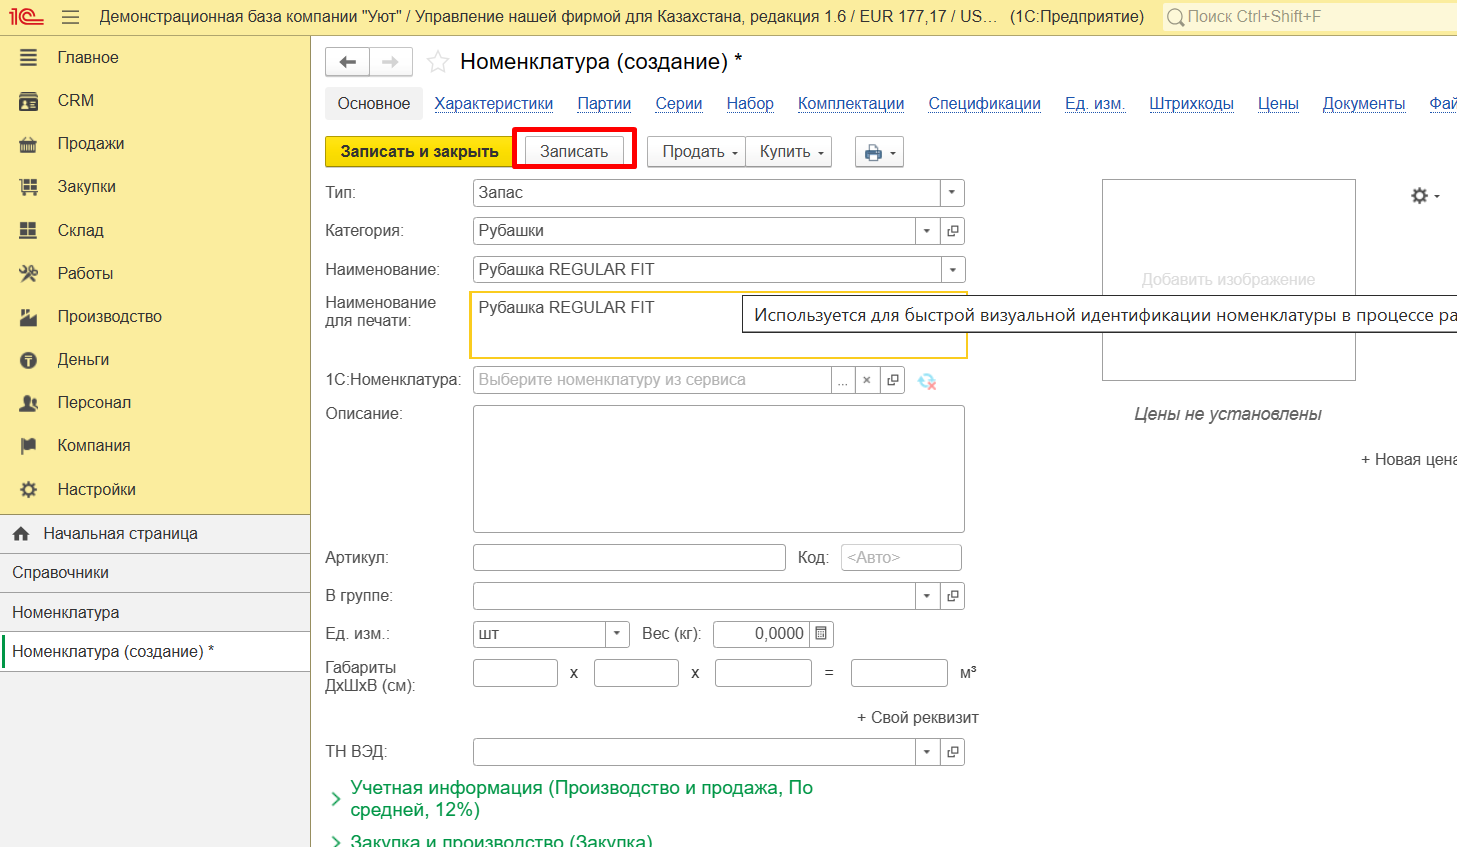1457x847 pixels.
Task: Star this item as favorite
Action: pos(437,62)
